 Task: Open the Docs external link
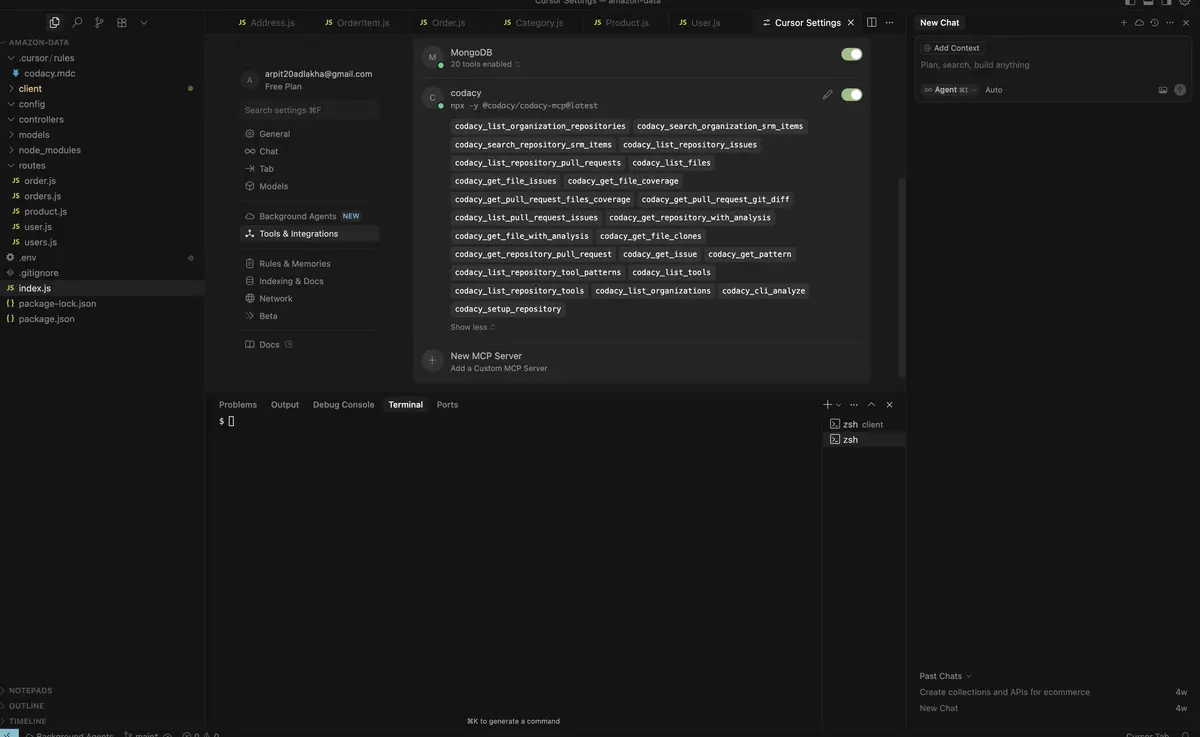click(x=269, y=345)
